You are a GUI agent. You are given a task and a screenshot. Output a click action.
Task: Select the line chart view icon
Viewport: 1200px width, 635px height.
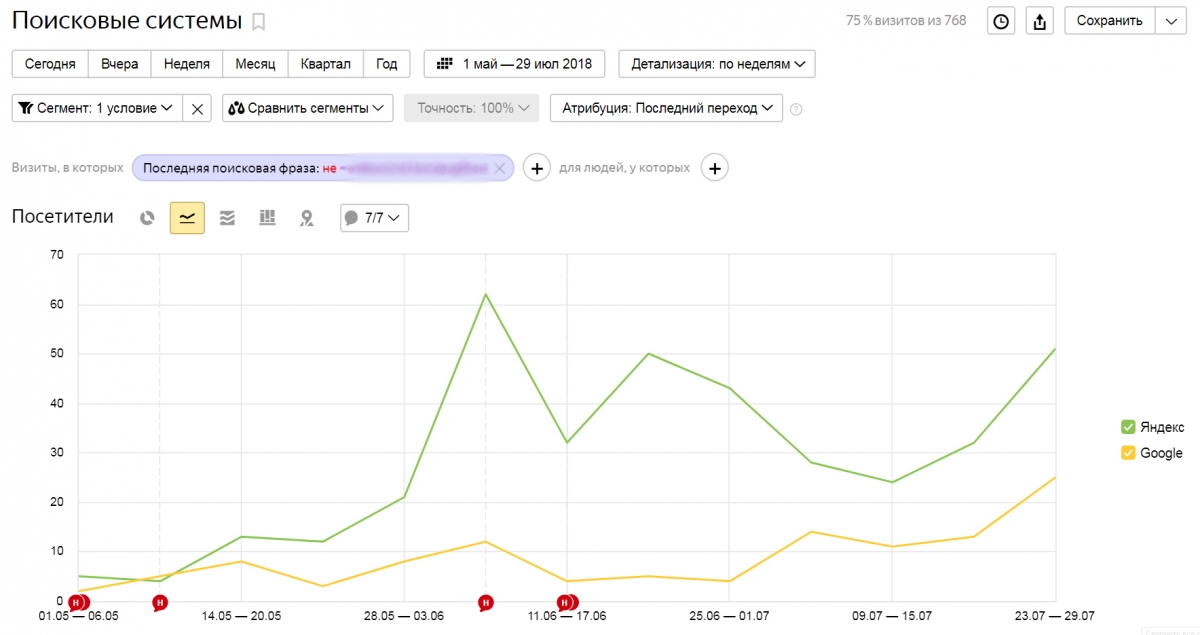click(x=187, y=218)
